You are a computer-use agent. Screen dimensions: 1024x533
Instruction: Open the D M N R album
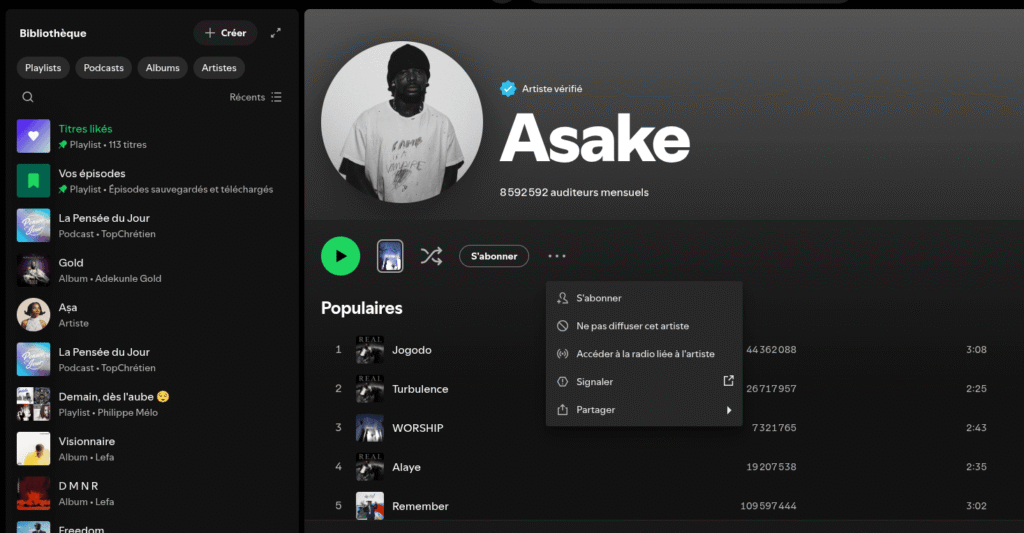(152, 493)
